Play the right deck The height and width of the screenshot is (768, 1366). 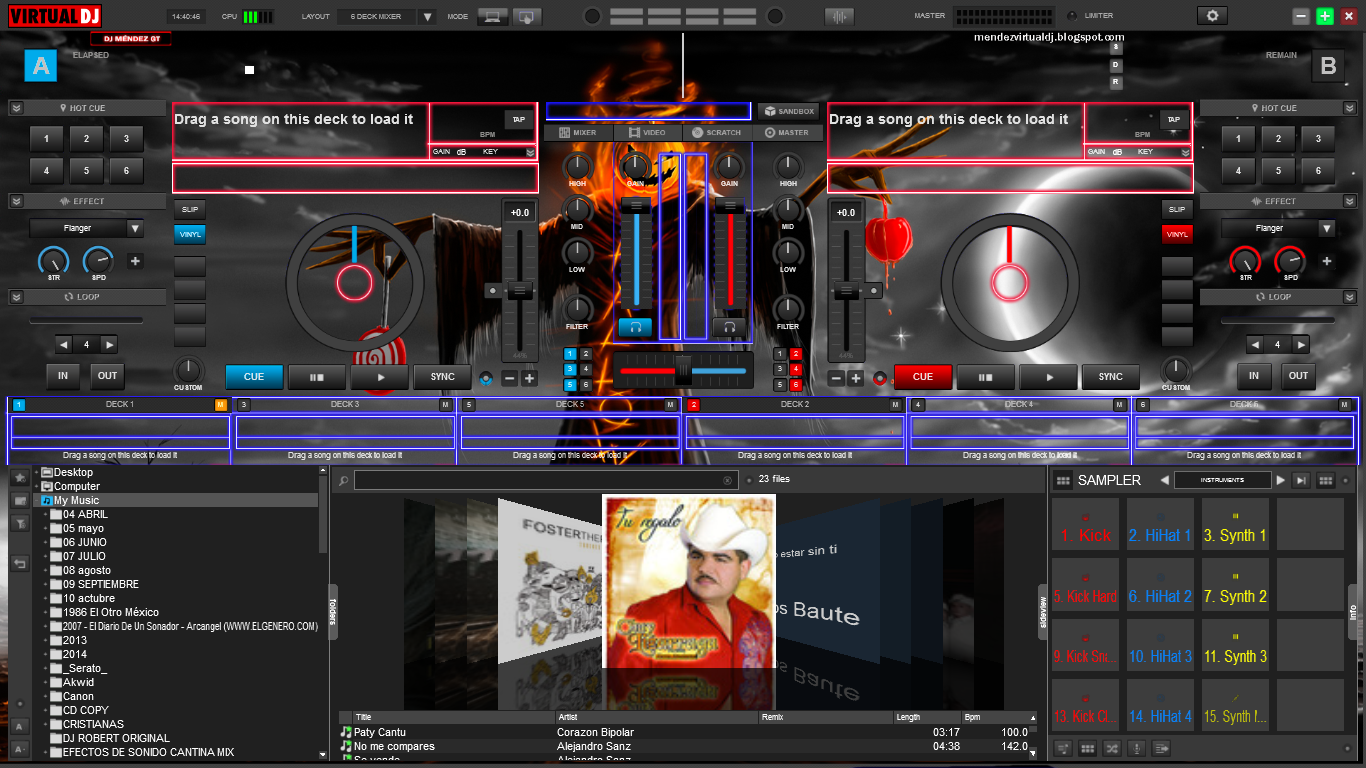coord(1049,377)
